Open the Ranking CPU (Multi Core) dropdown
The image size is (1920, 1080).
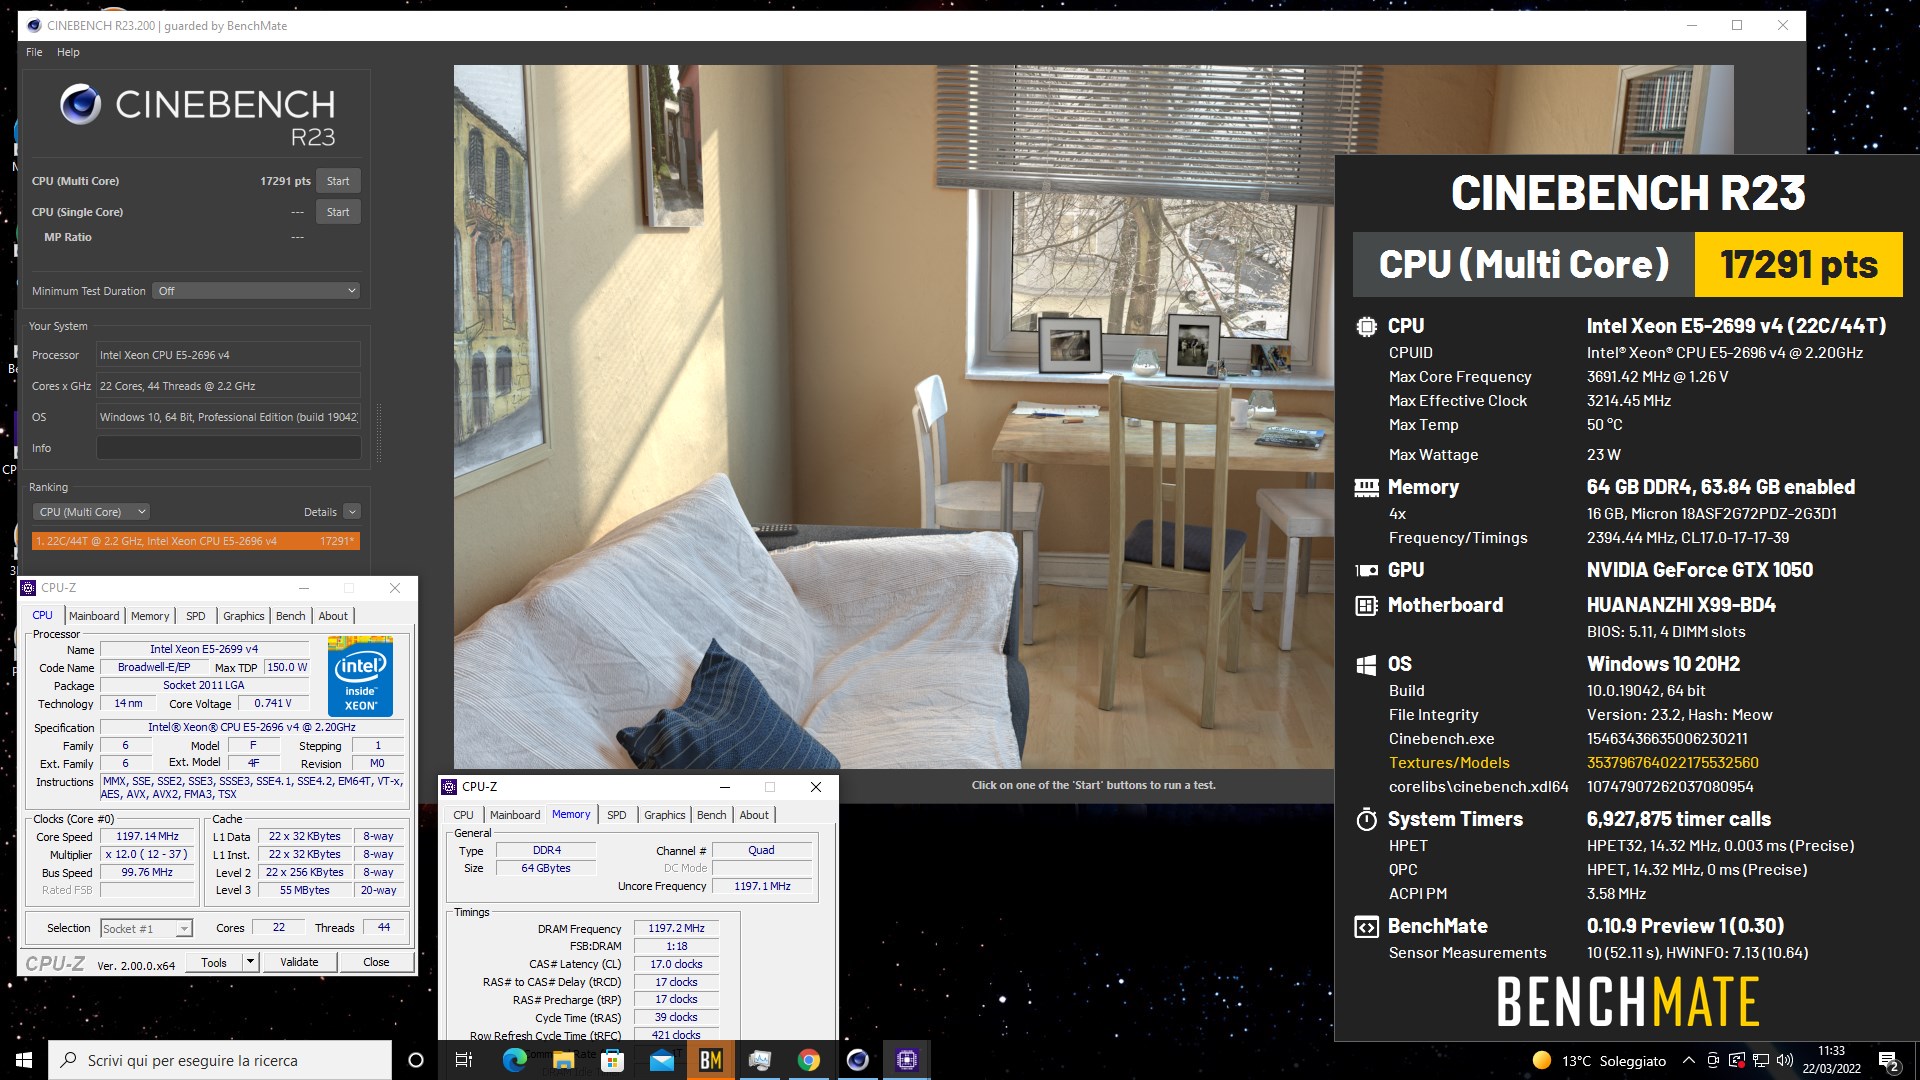[x=91, y=512]
